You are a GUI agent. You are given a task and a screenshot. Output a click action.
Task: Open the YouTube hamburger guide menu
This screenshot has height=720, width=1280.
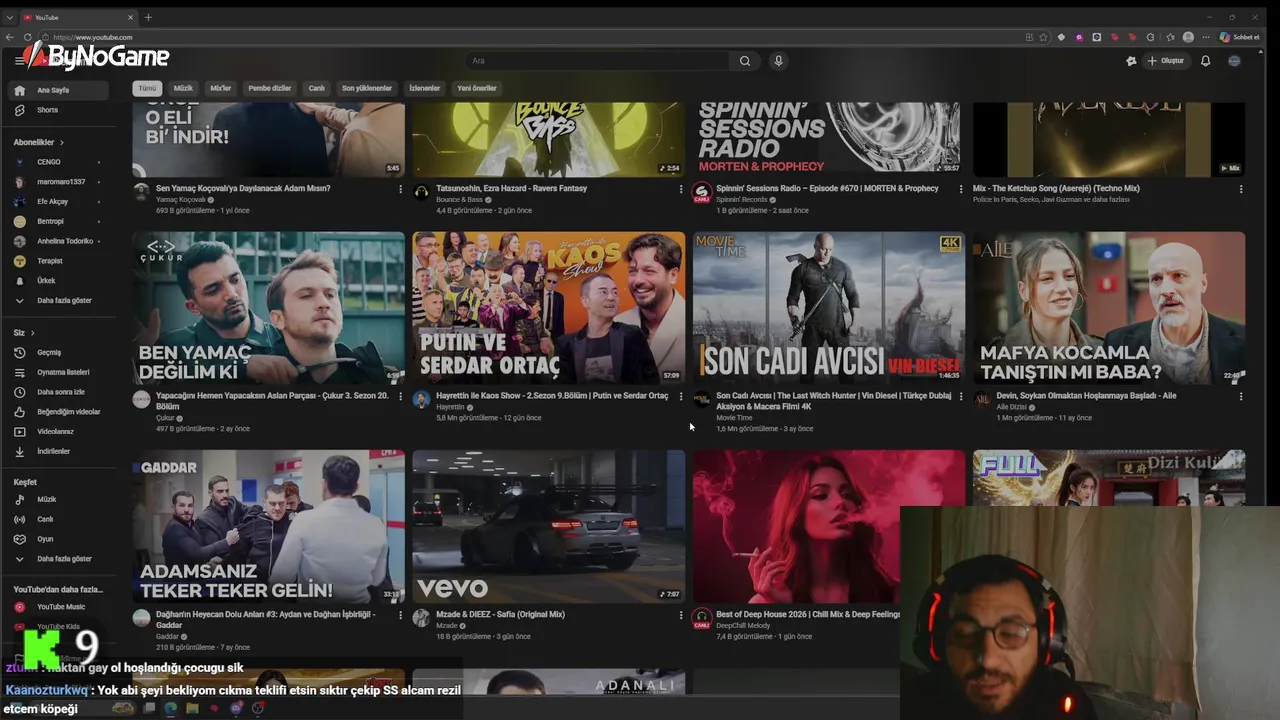click(x=19, y=61)
